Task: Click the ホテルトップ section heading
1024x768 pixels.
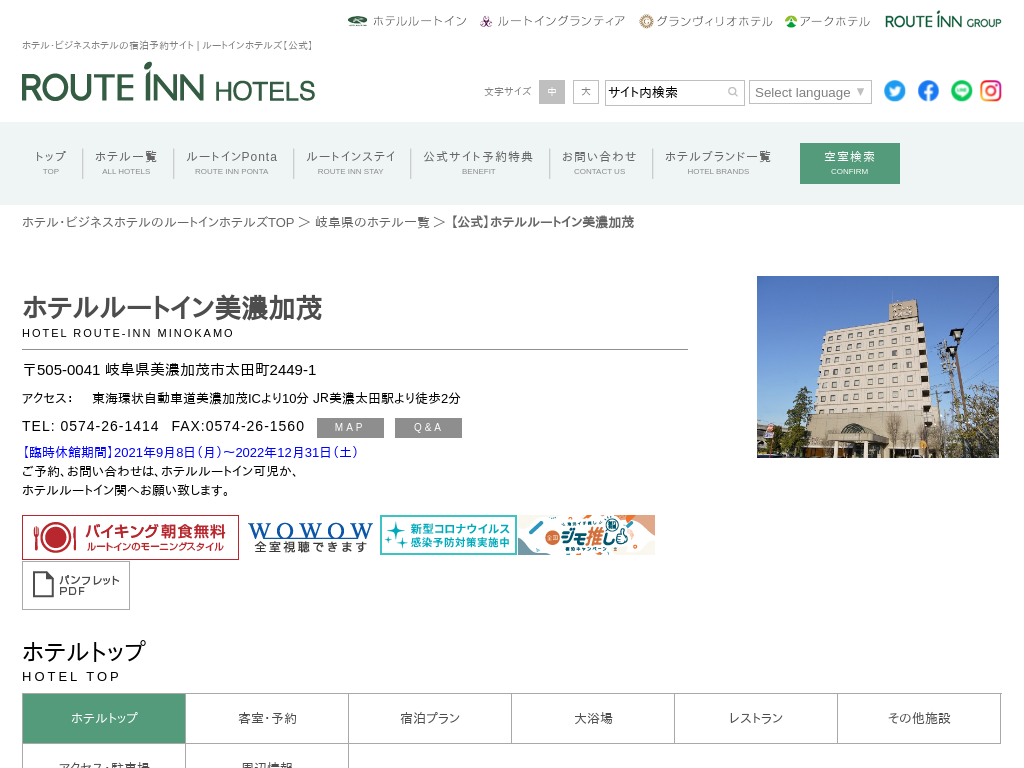Action: point(84,651)
